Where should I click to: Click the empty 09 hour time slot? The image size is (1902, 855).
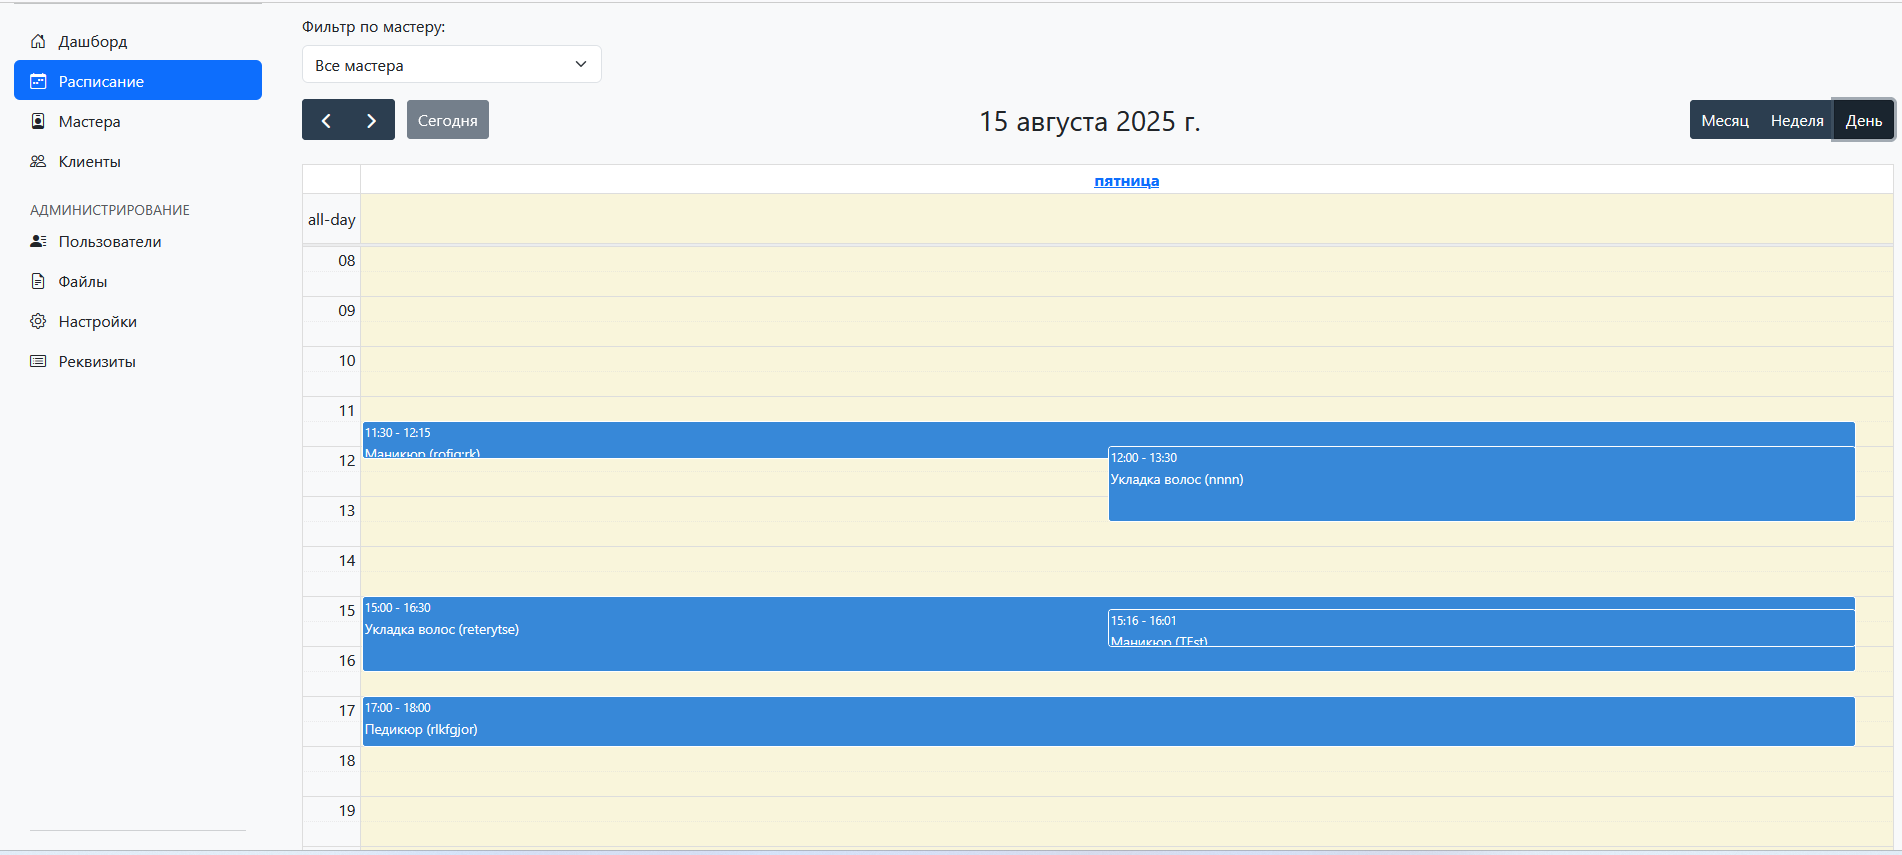[1126, 310]
